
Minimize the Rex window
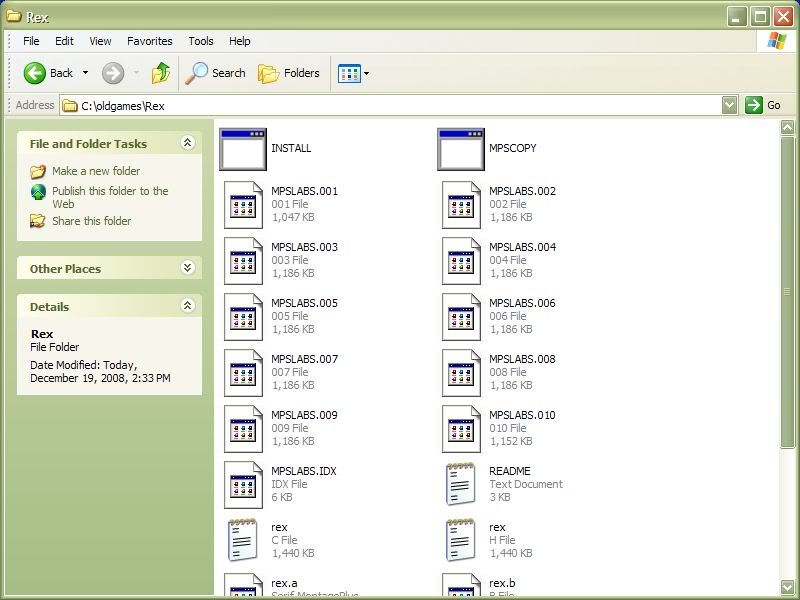click(x=737, y=17)
